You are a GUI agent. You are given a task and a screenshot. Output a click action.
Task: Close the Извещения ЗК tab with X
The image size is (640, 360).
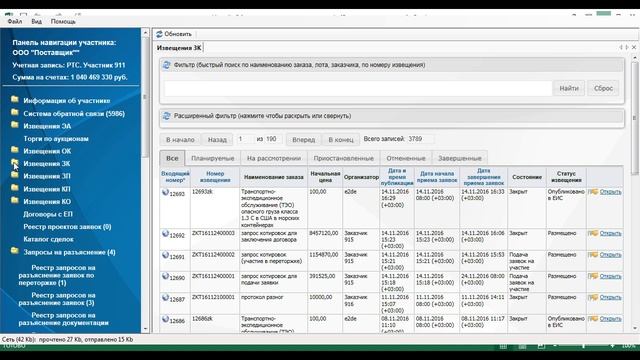634,47
